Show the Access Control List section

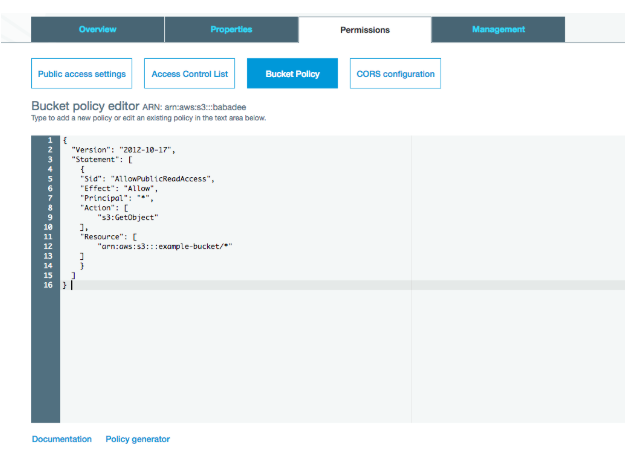point(190,74)
